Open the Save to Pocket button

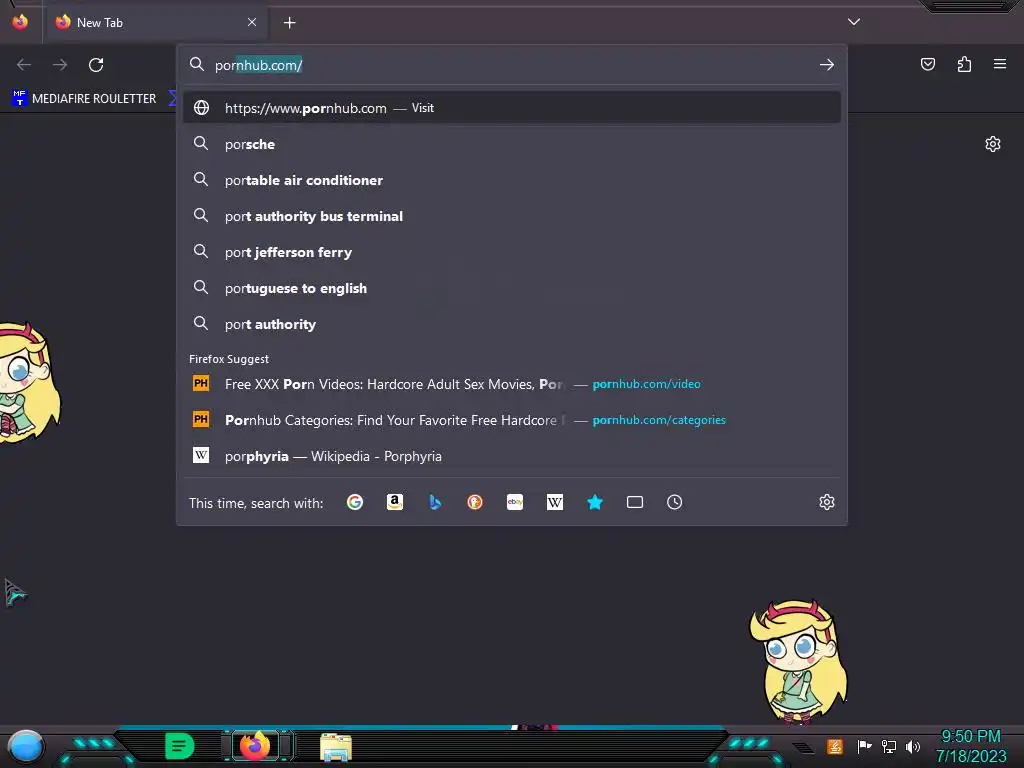[928, 64]
